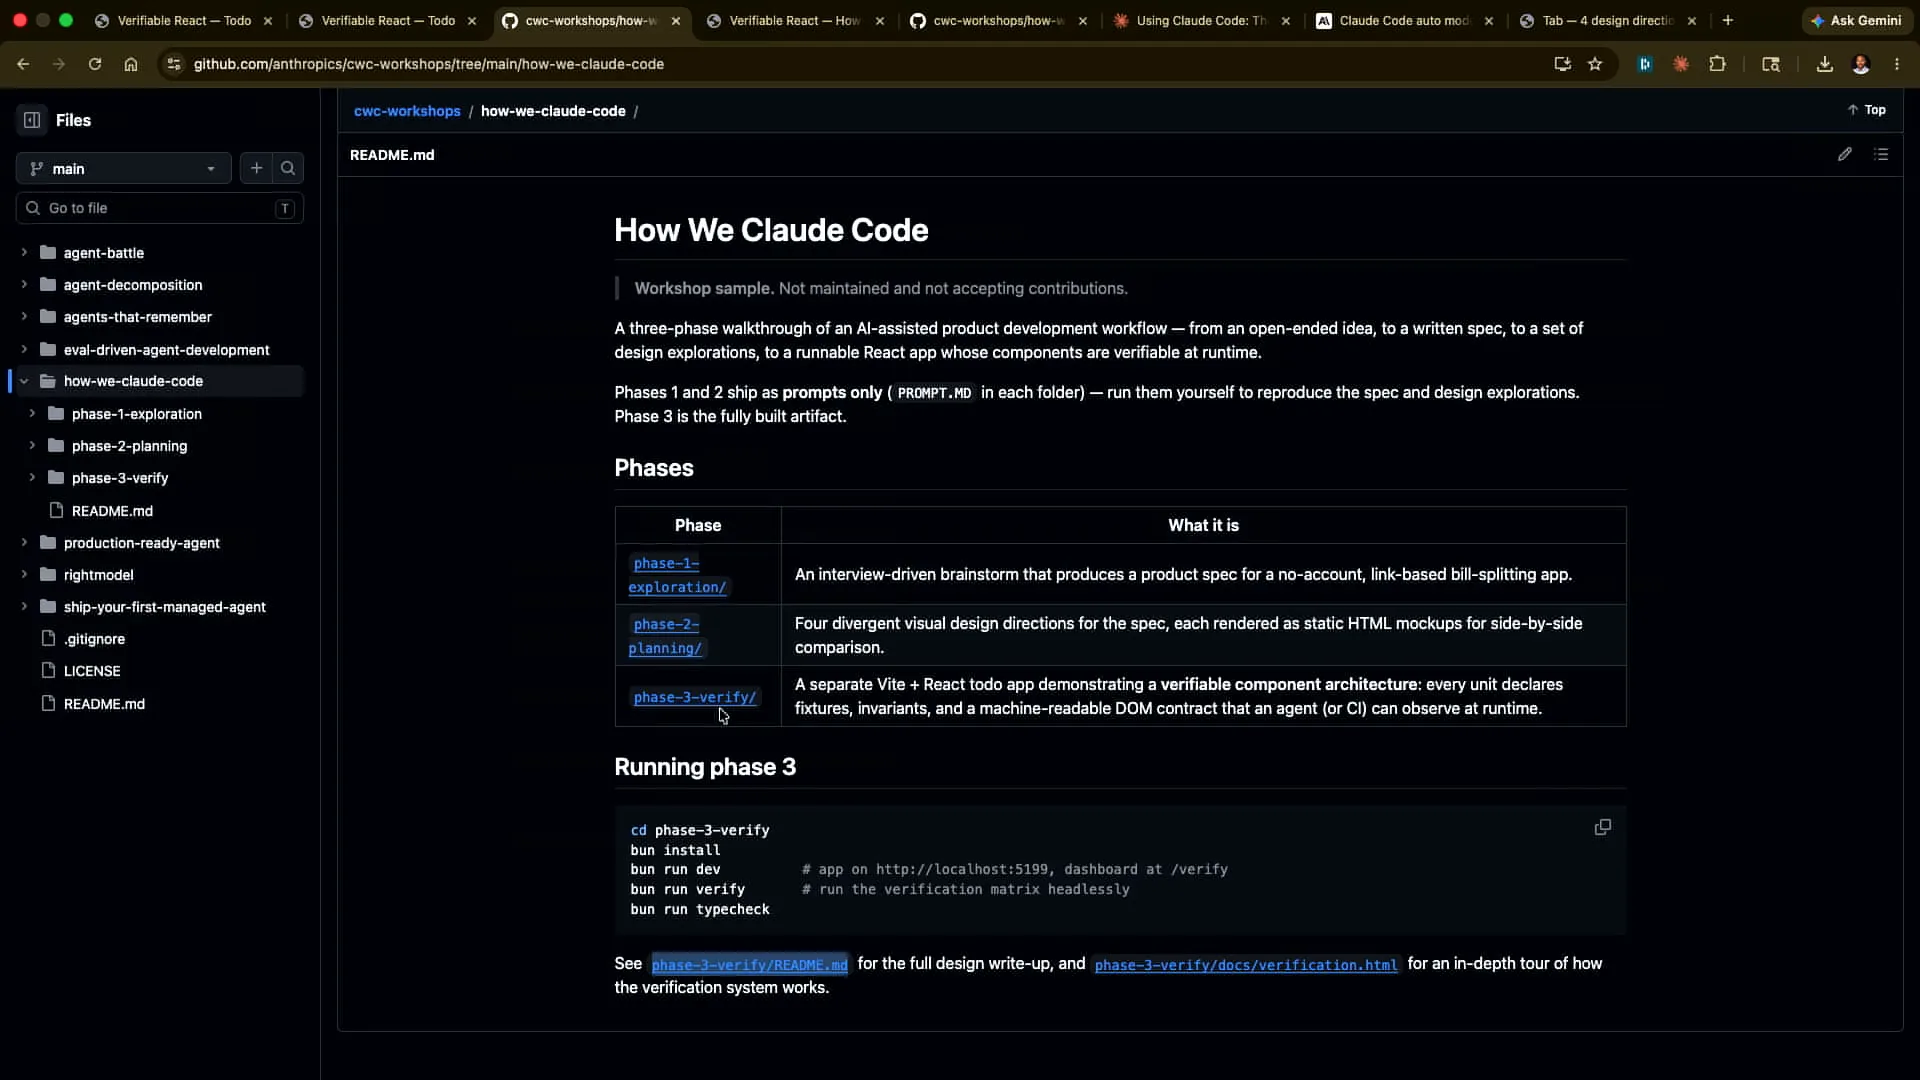
Task: Open phase-1-exploration/ table link
Action: [x=677, y=575]
